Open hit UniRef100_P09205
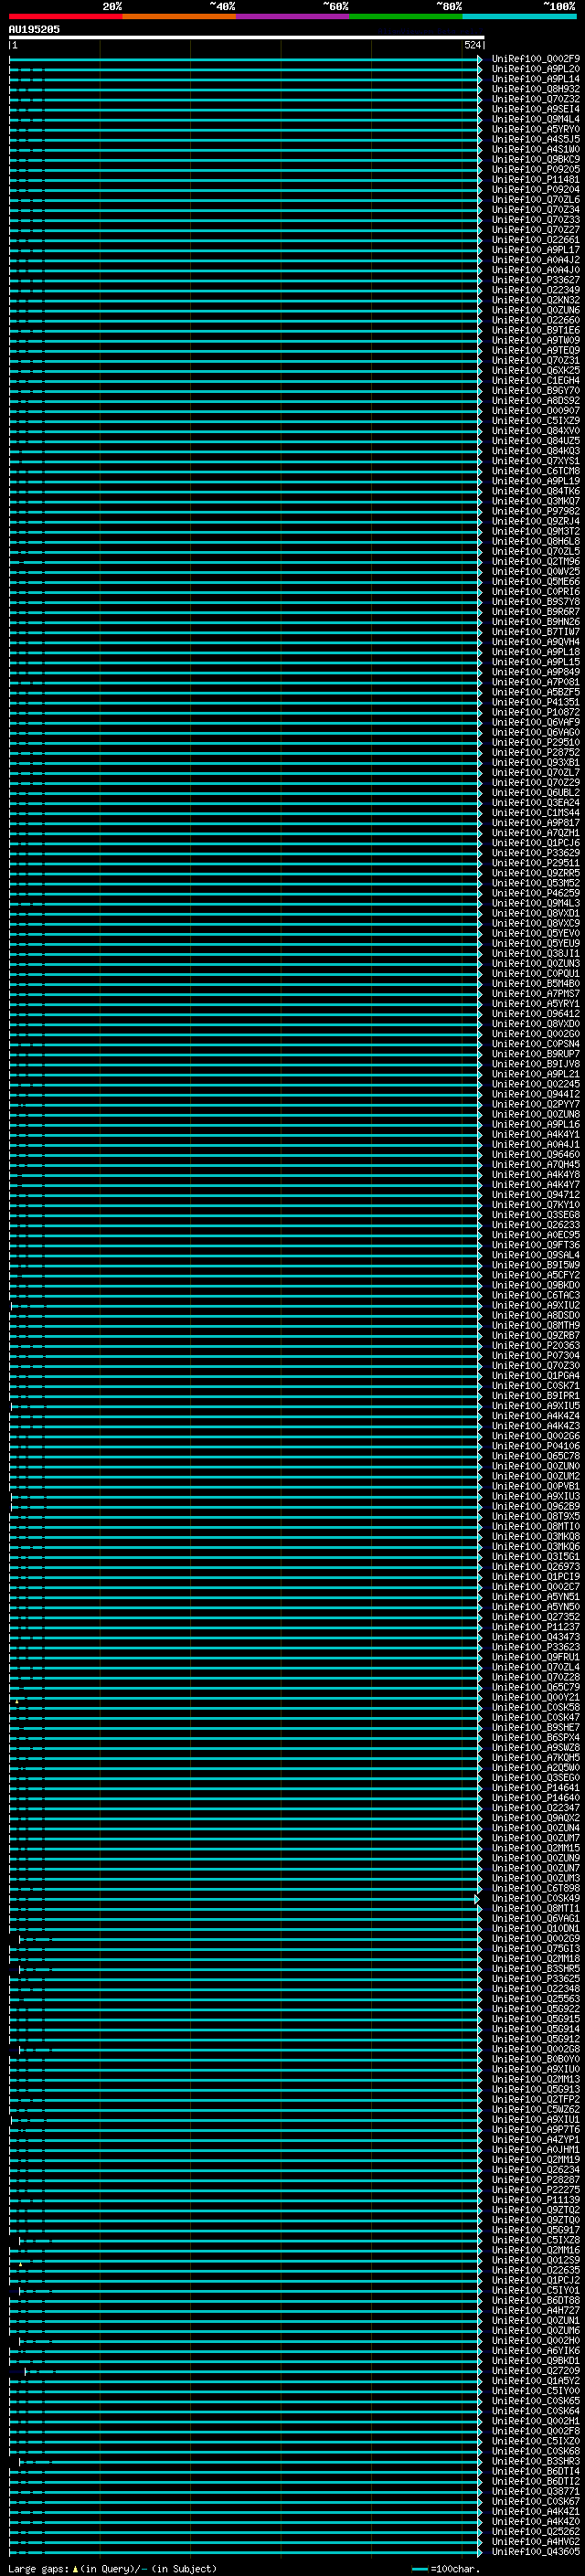 coord(535,169)
